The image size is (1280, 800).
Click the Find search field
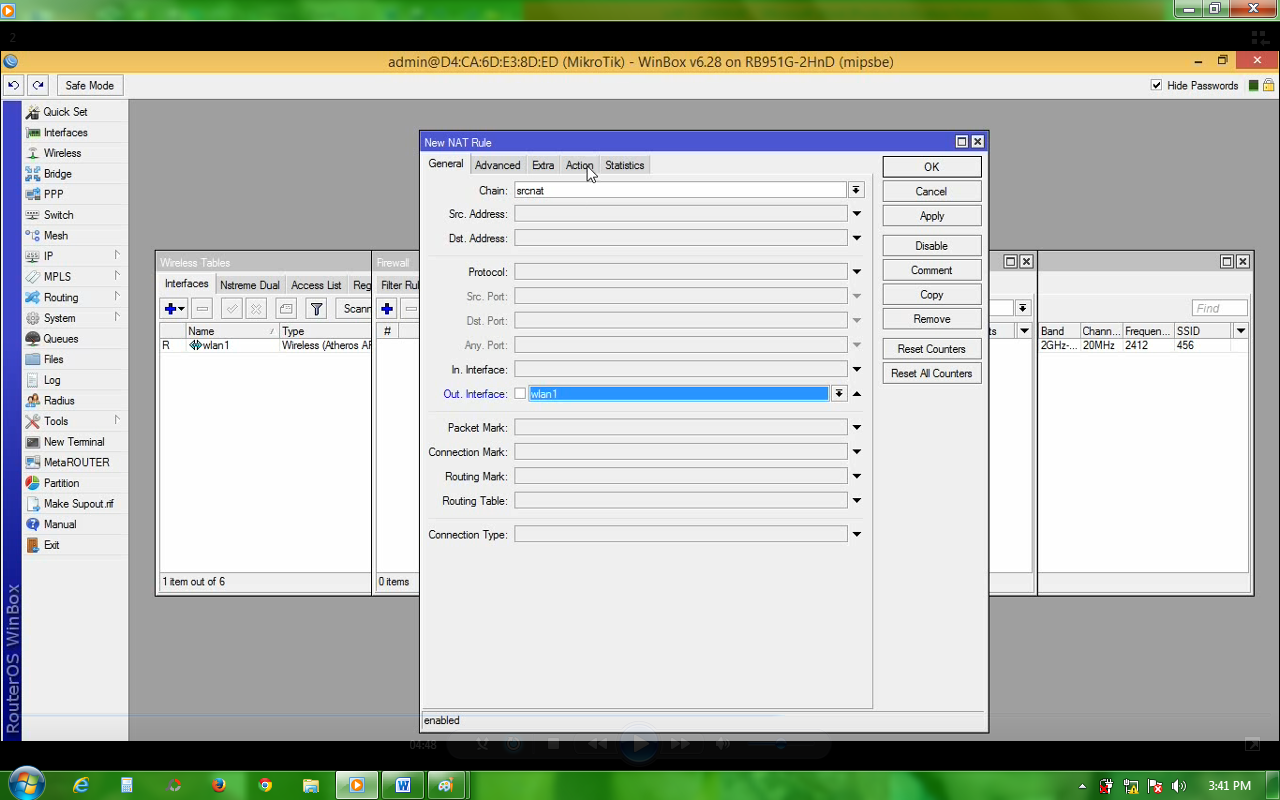click(1220, 308)
